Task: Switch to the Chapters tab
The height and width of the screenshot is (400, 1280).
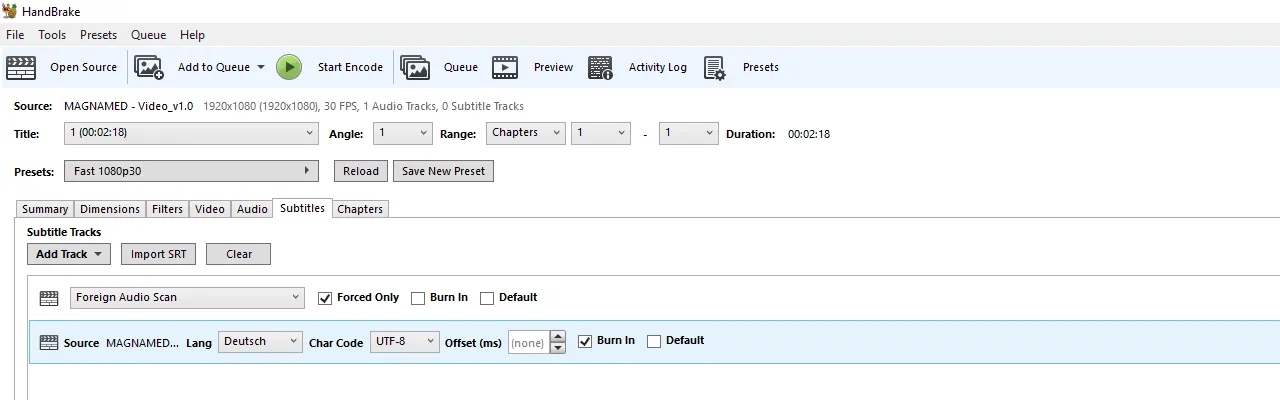Action: (360, 209)
